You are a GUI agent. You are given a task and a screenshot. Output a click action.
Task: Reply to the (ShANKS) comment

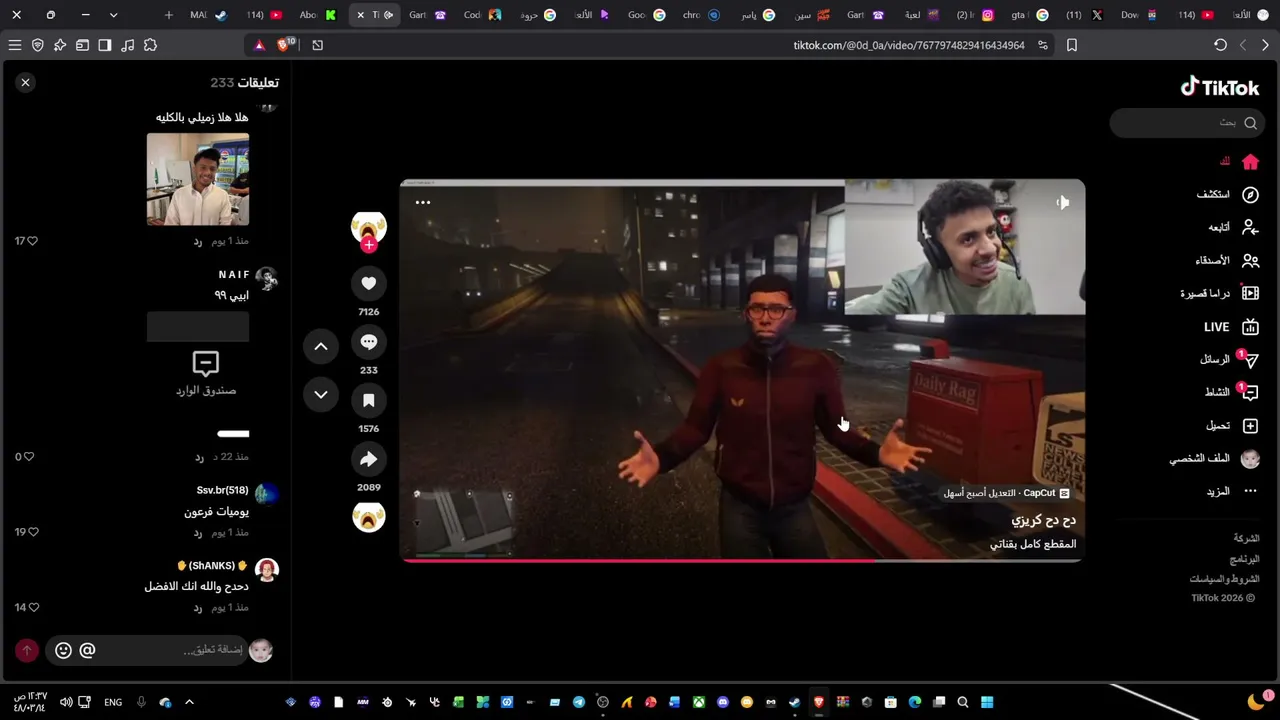click(x=198, y=608)
